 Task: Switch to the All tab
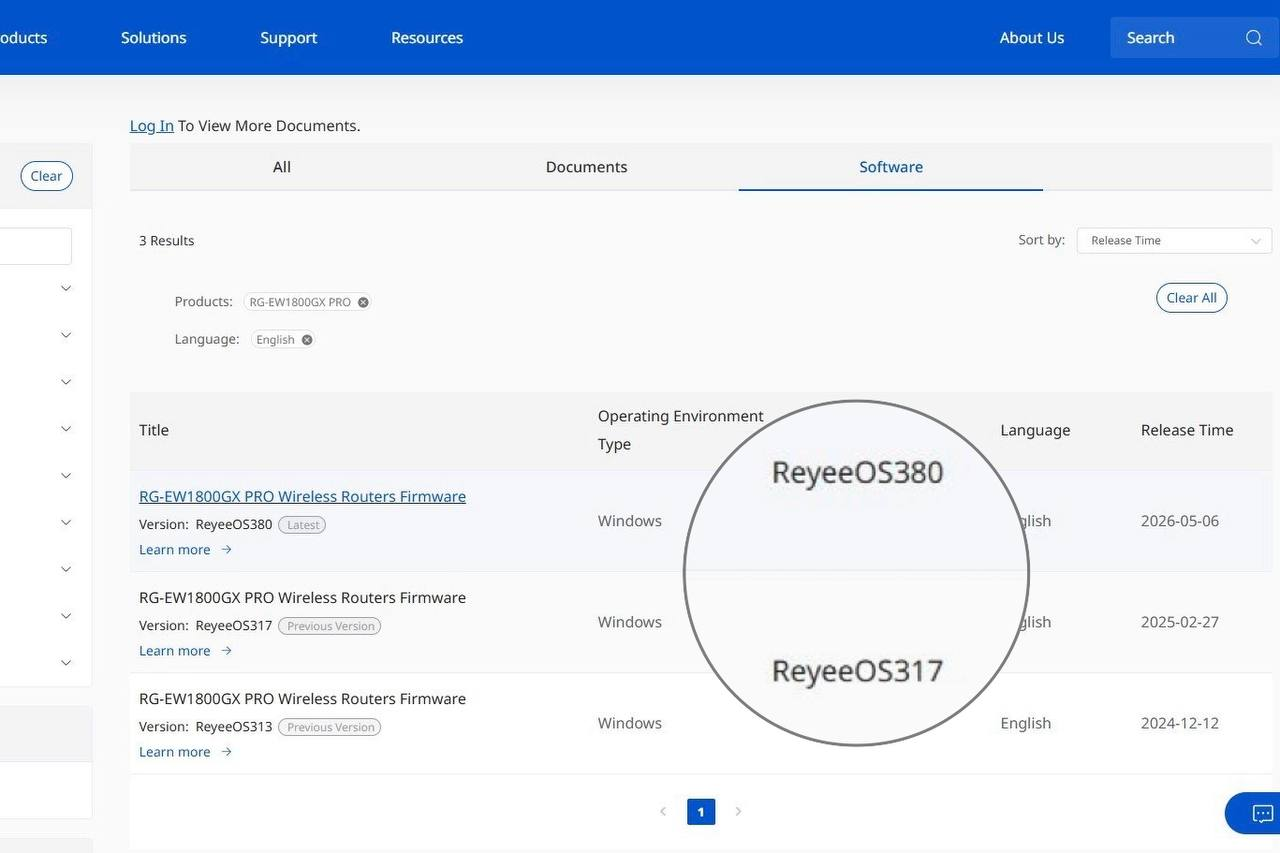pyautogui.click(x=282, y=167)
